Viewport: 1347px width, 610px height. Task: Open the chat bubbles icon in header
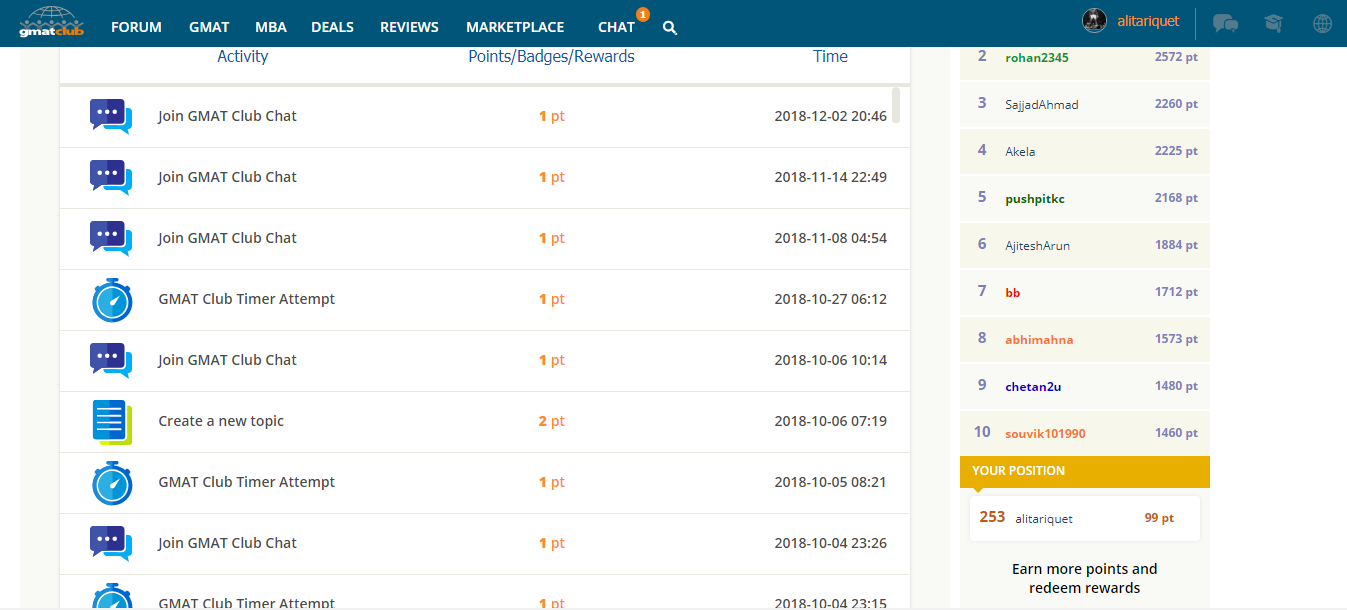1225,23
